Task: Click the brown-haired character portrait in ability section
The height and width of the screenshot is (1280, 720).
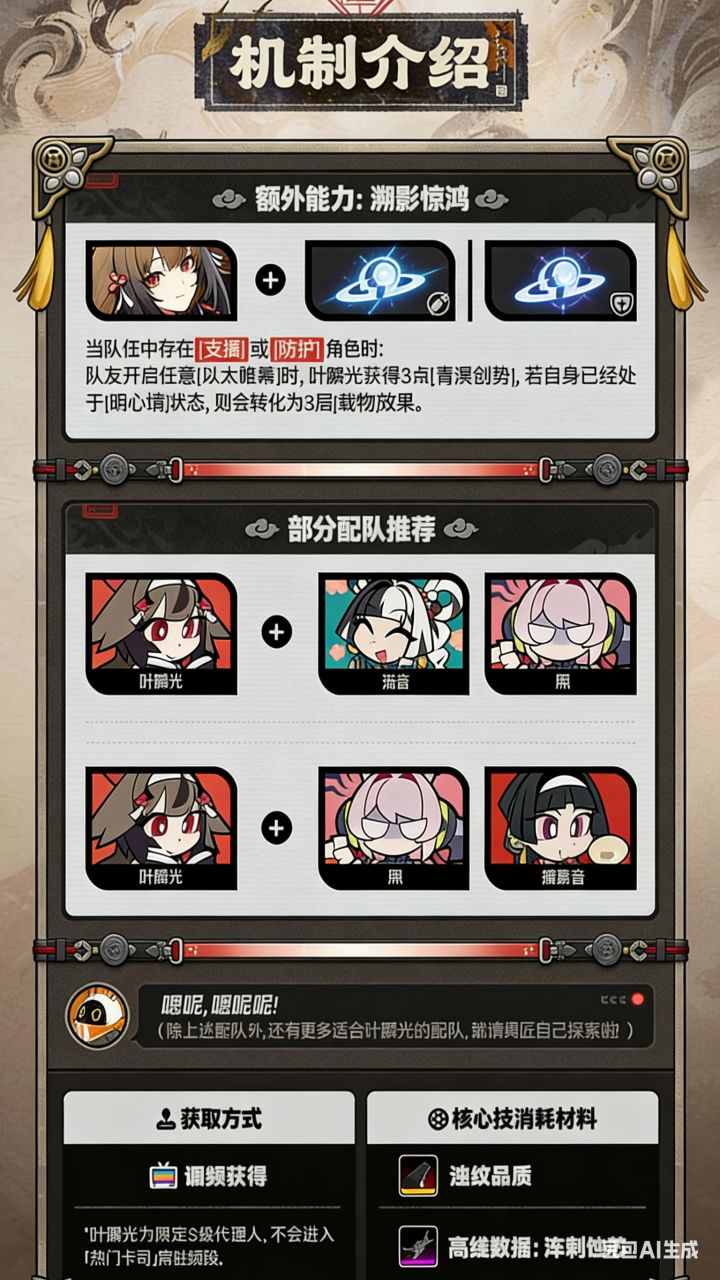Action: pos(160,281)
